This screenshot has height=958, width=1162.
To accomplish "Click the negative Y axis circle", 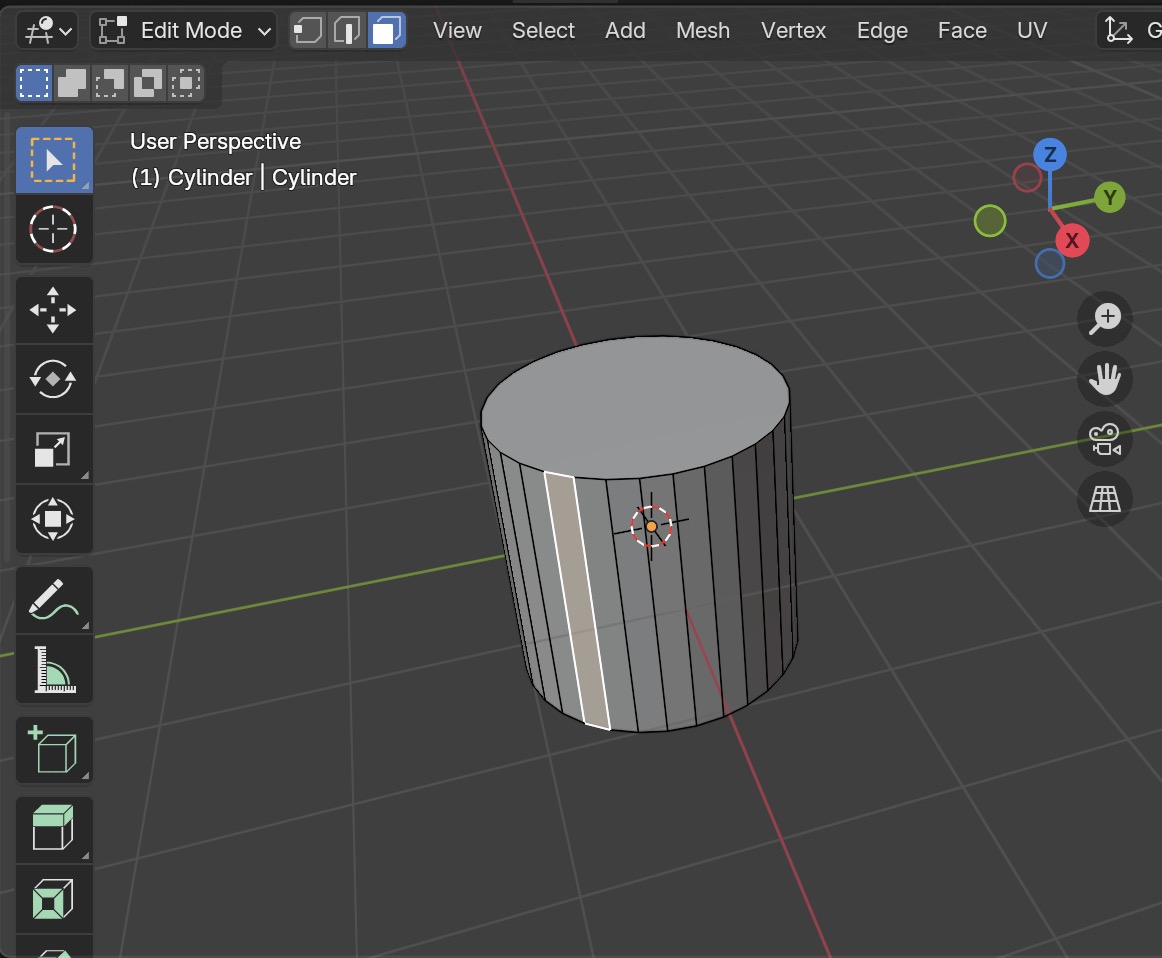I will [990, 221].
